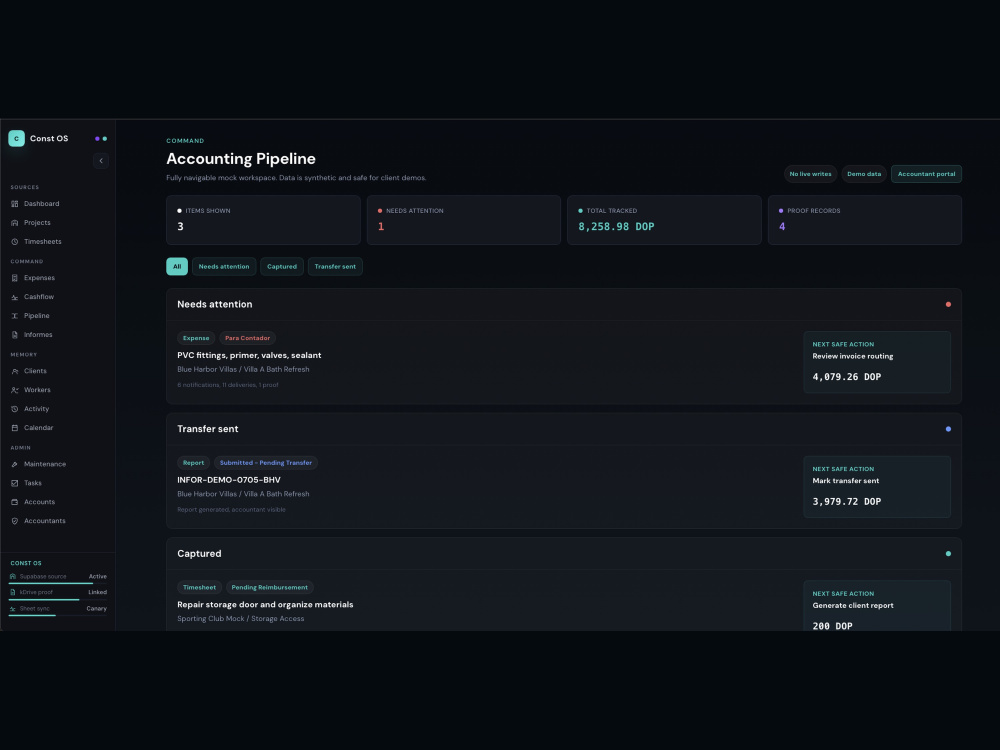Screen dimensions: 1000x750
Task: Click 'Repair storage door and organize materials'
Action: (x=265, y=605)
